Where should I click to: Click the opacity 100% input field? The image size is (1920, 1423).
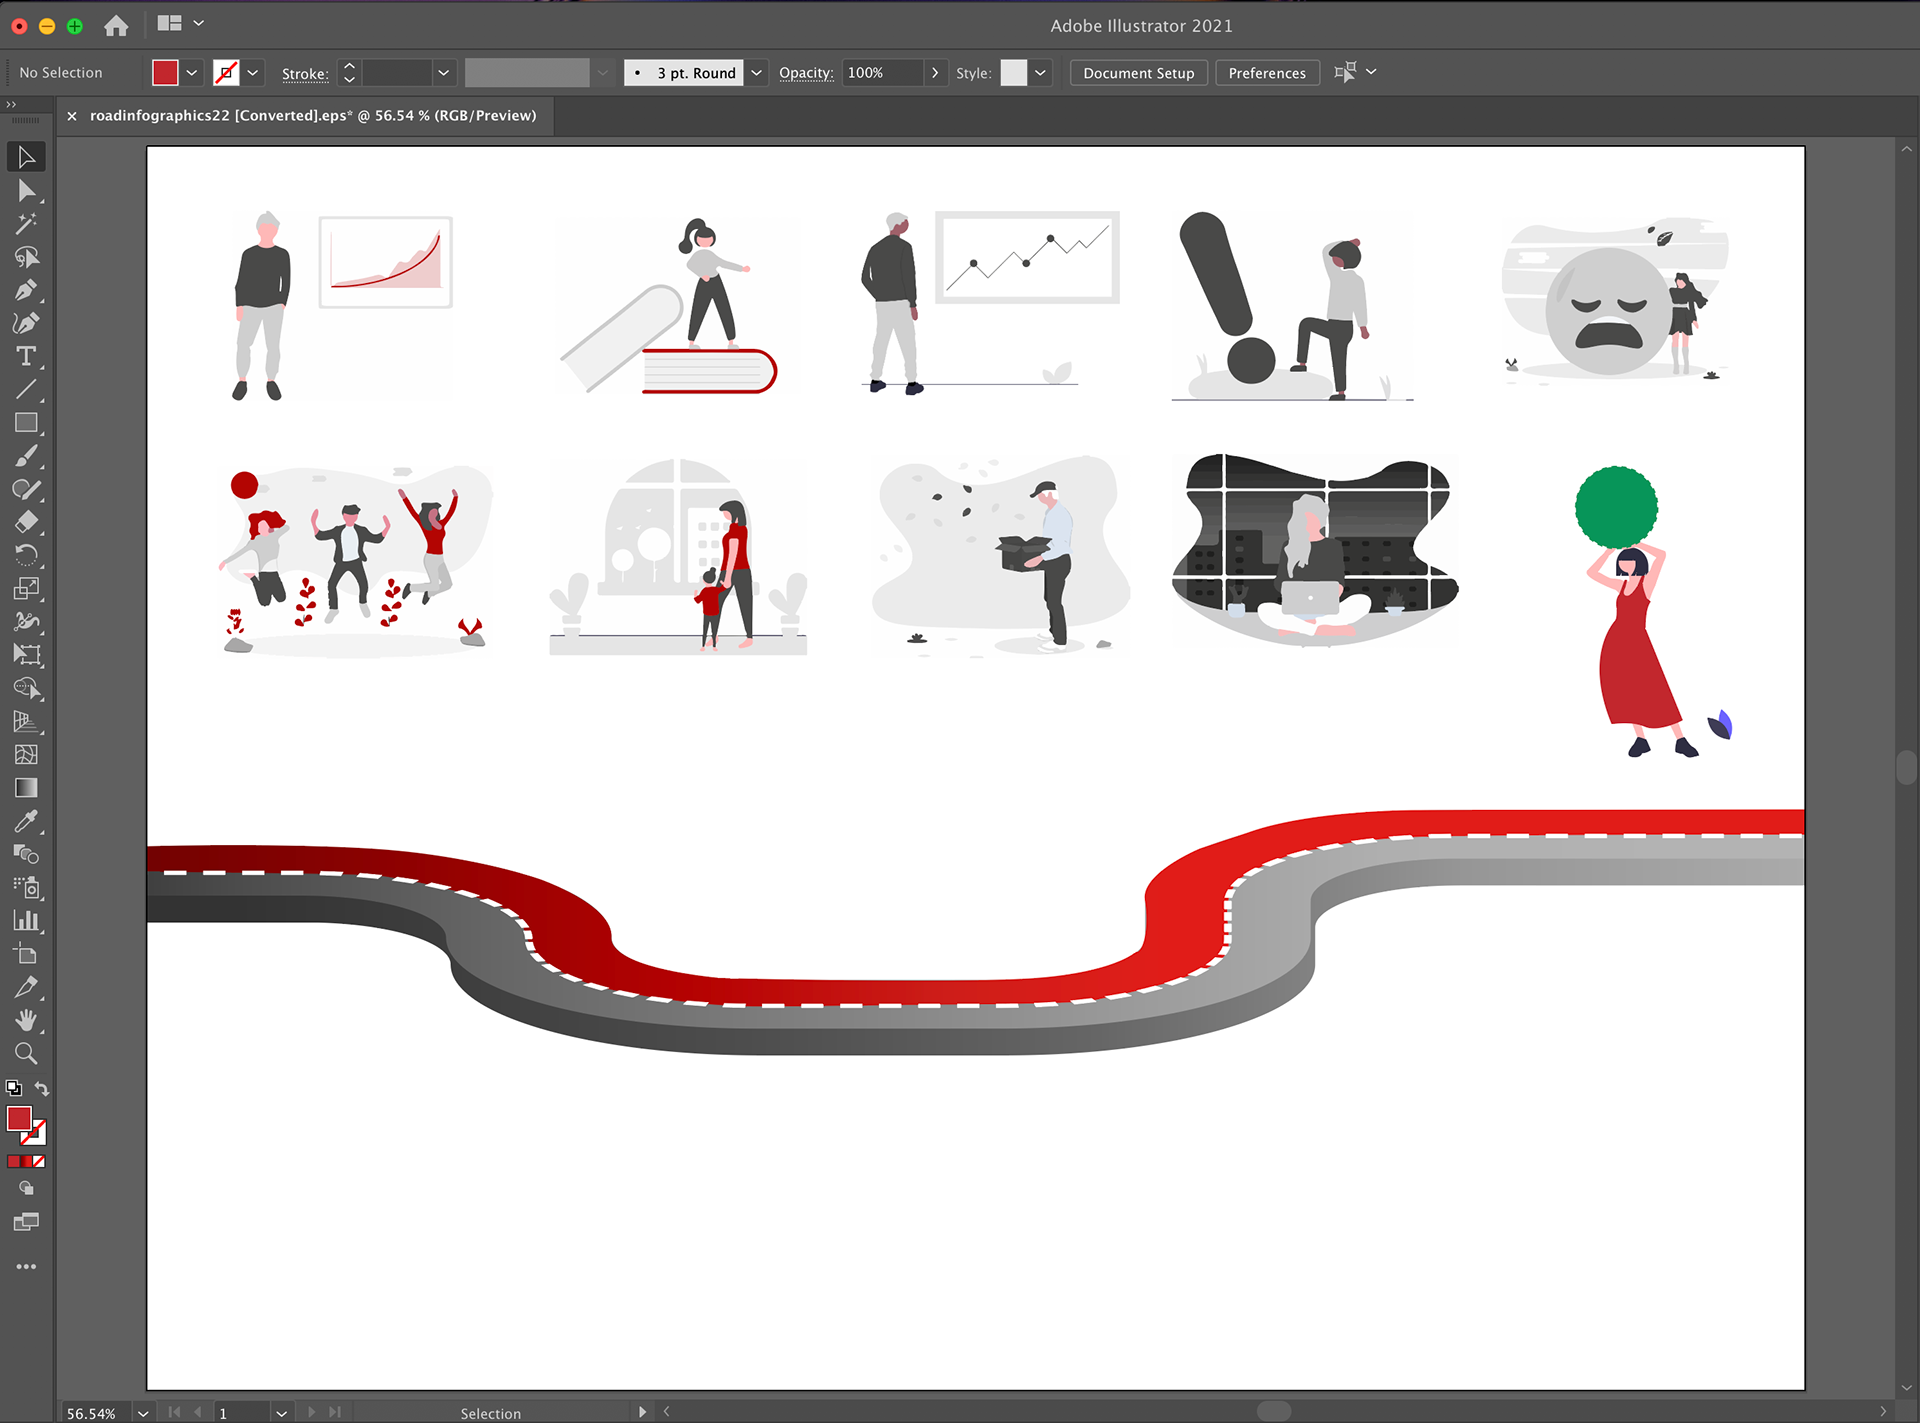pos(881,73)
